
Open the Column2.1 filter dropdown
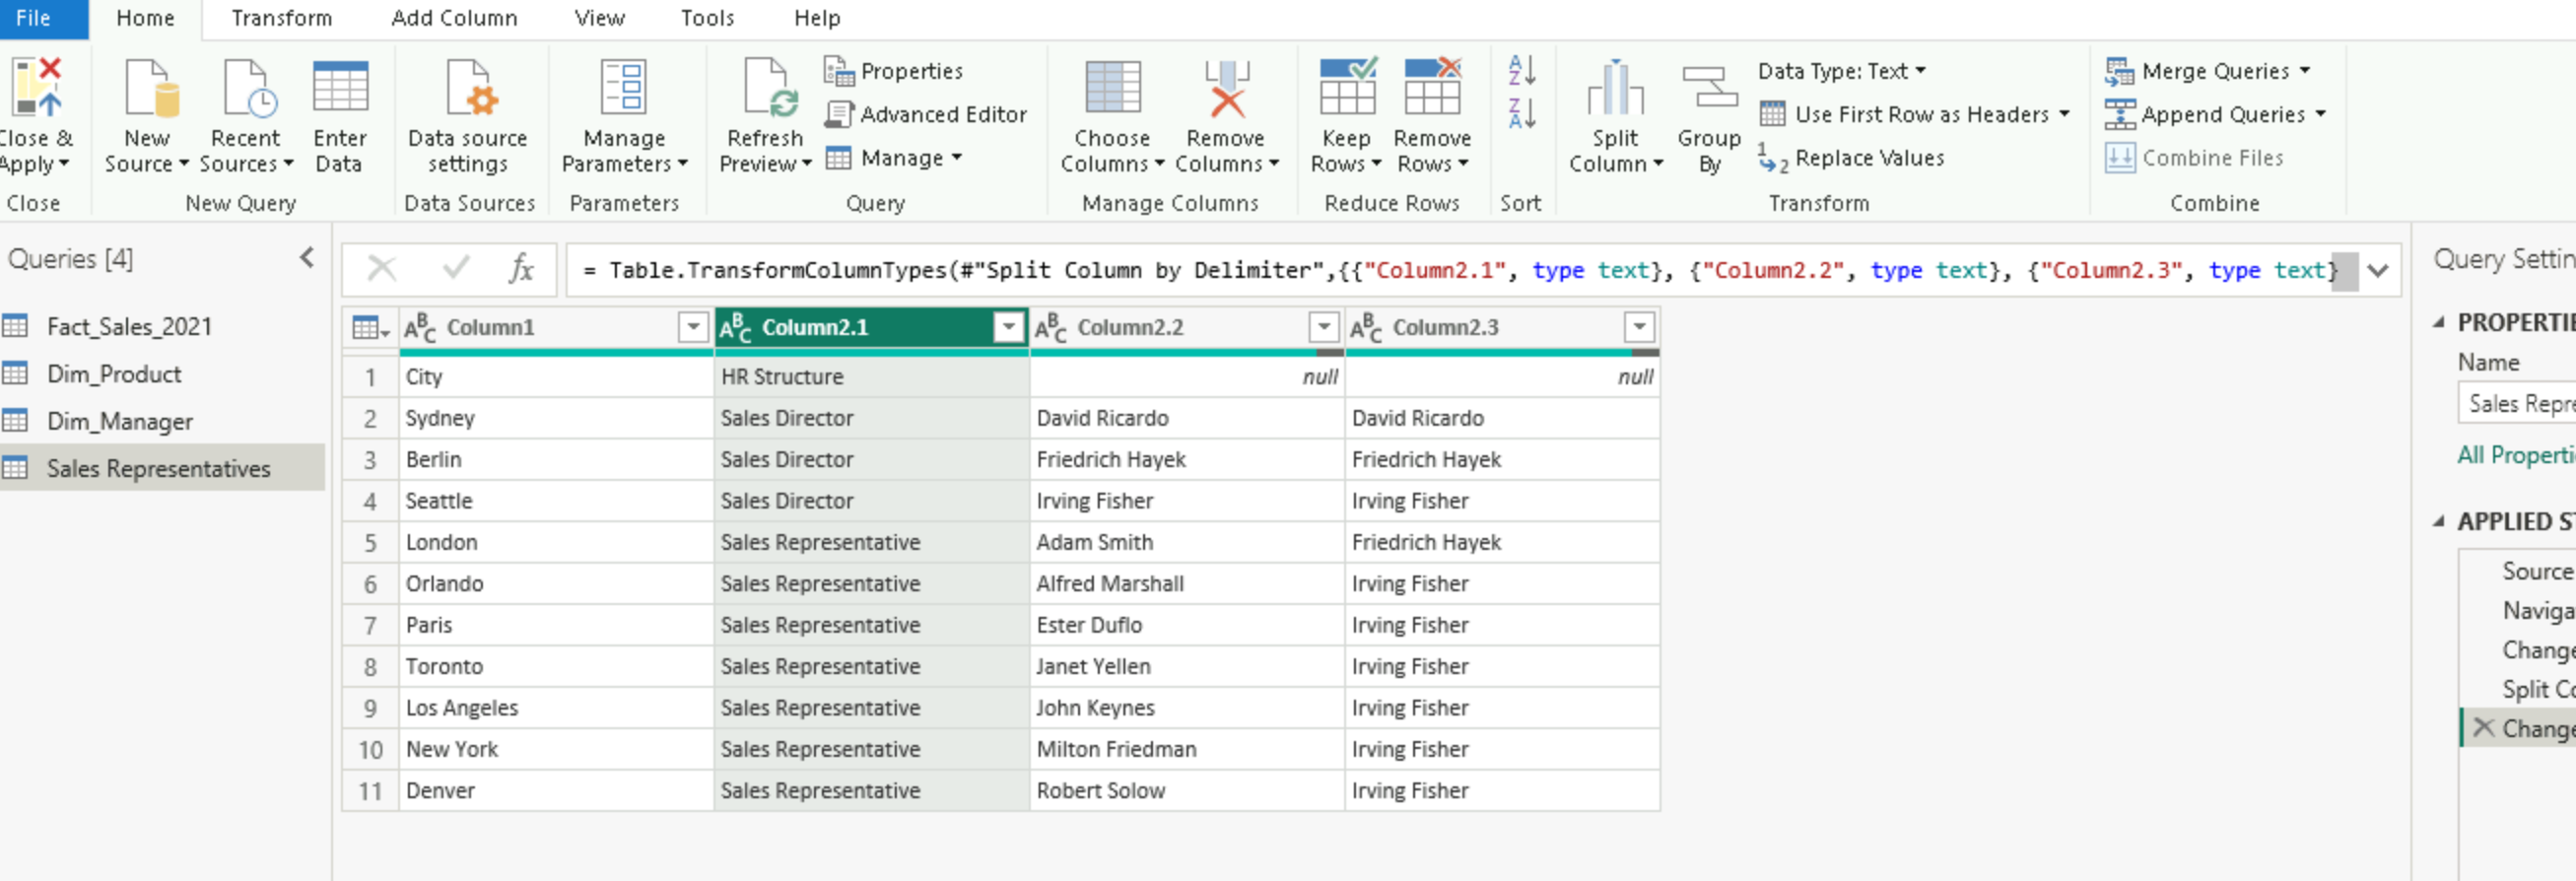[x=1009, y=327]
